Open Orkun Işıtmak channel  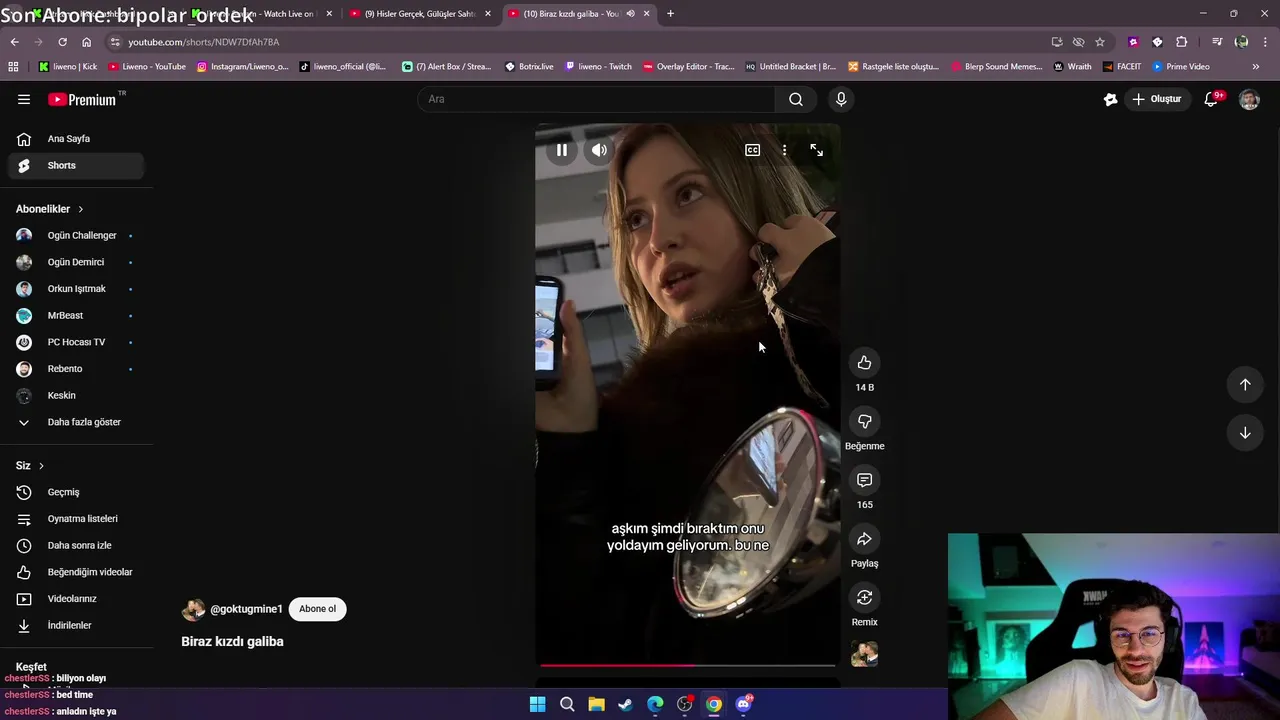coord(76,289)
